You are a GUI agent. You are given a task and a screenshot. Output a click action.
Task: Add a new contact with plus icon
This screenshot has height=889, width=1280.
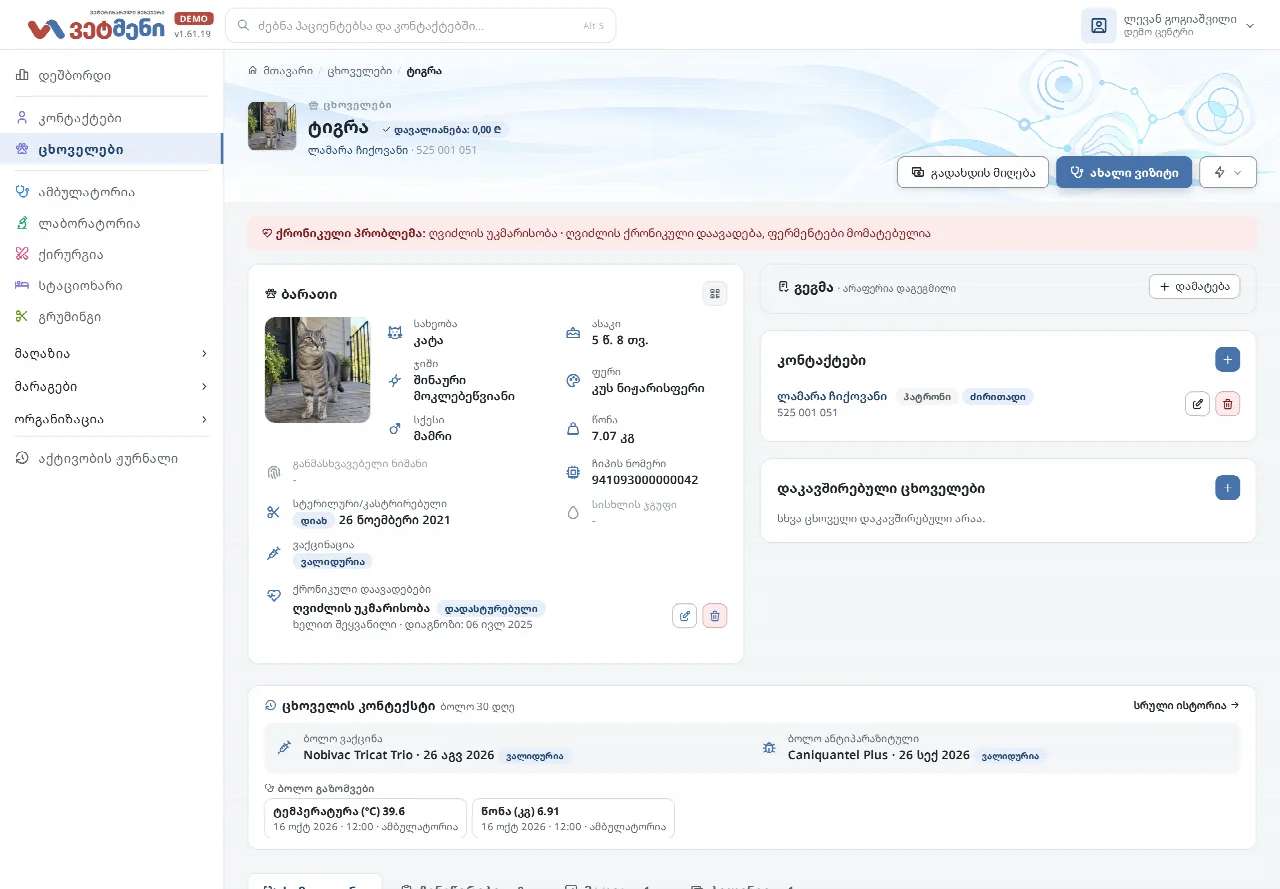pos(1227,360)
